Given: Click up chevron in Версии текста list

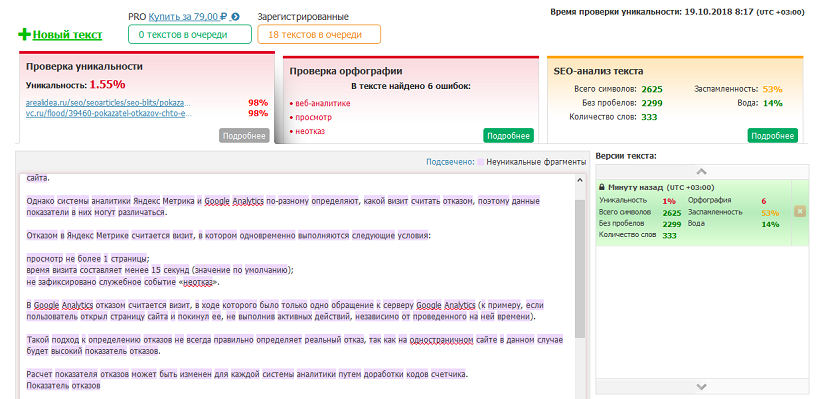Looking at the screenshot, I should [702, 171].
